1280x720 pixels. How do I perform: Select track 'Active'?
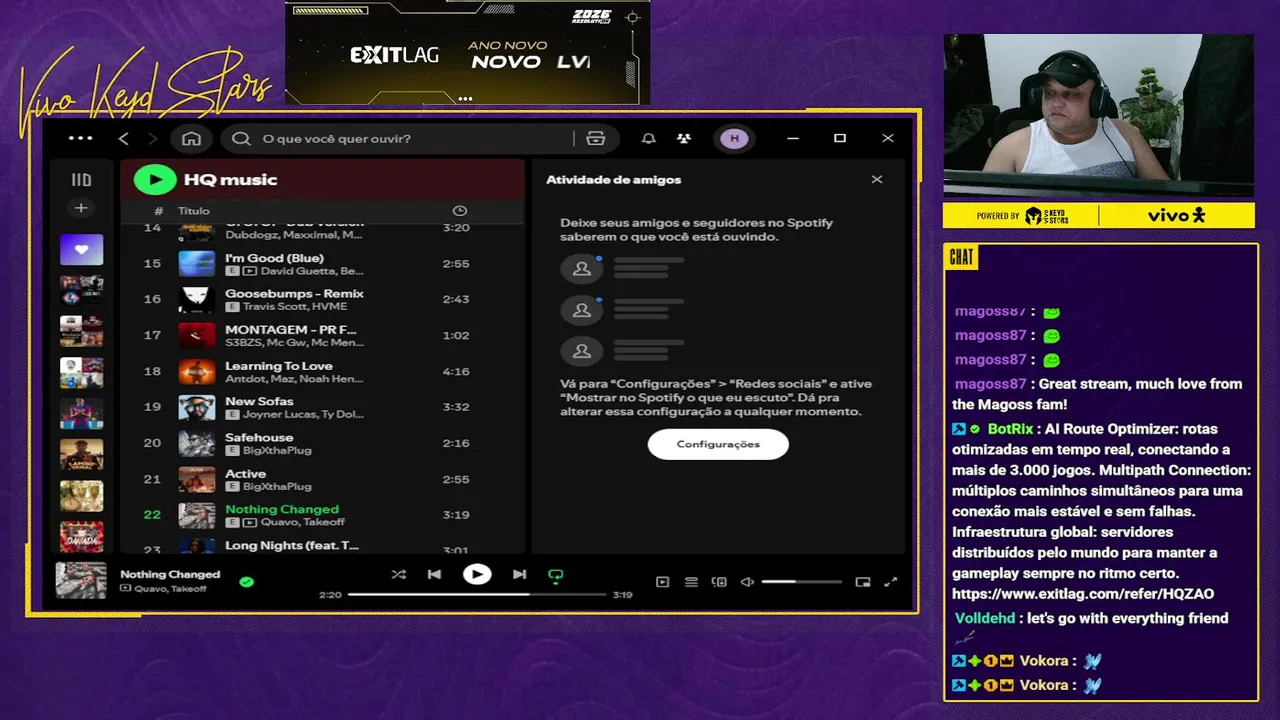click(x=322, y=479)
